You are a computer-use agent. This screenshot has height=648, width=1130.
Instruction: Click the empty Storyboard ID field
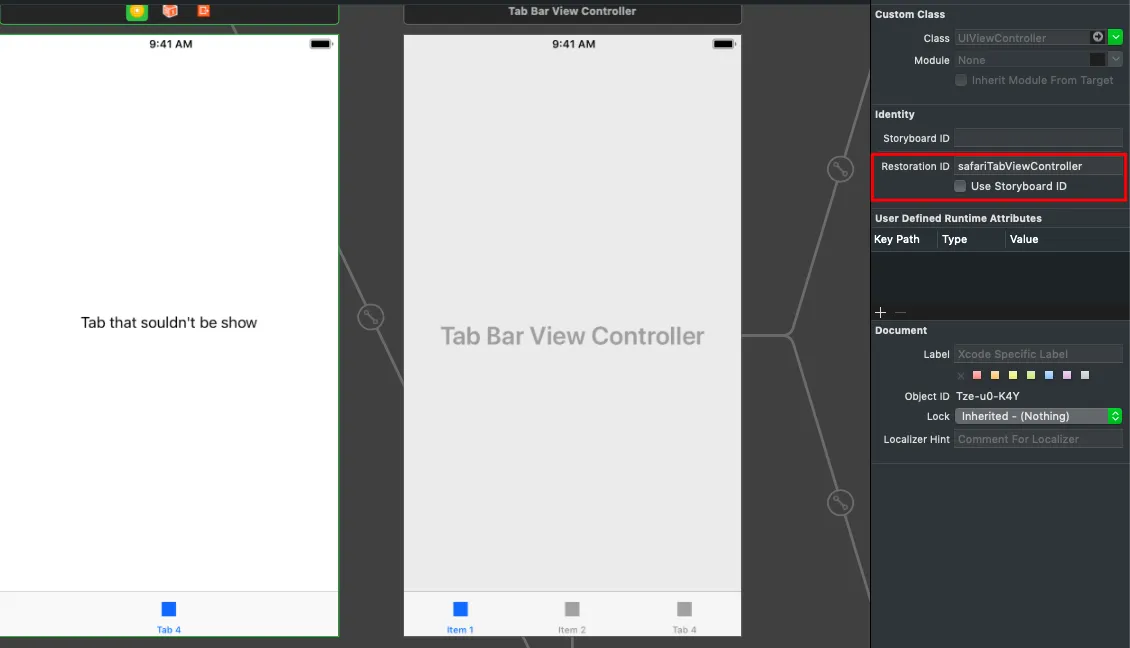pos(1038,138)
